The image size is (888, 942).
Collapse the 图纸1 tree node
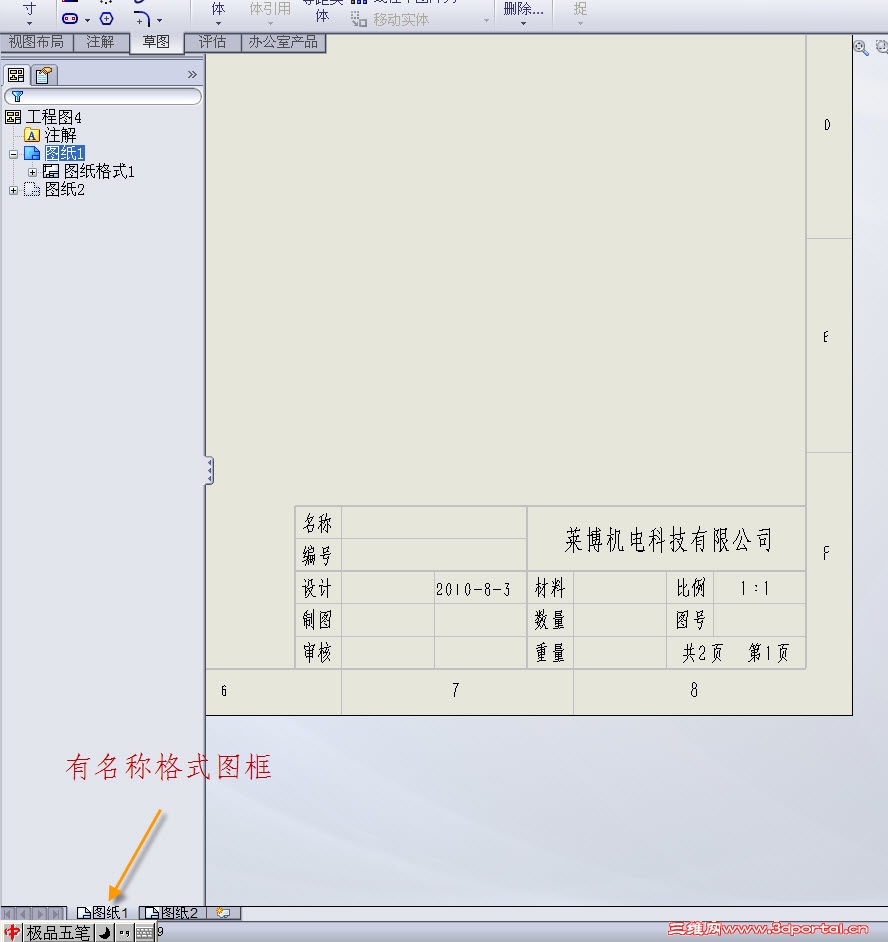tap(13, 154)
